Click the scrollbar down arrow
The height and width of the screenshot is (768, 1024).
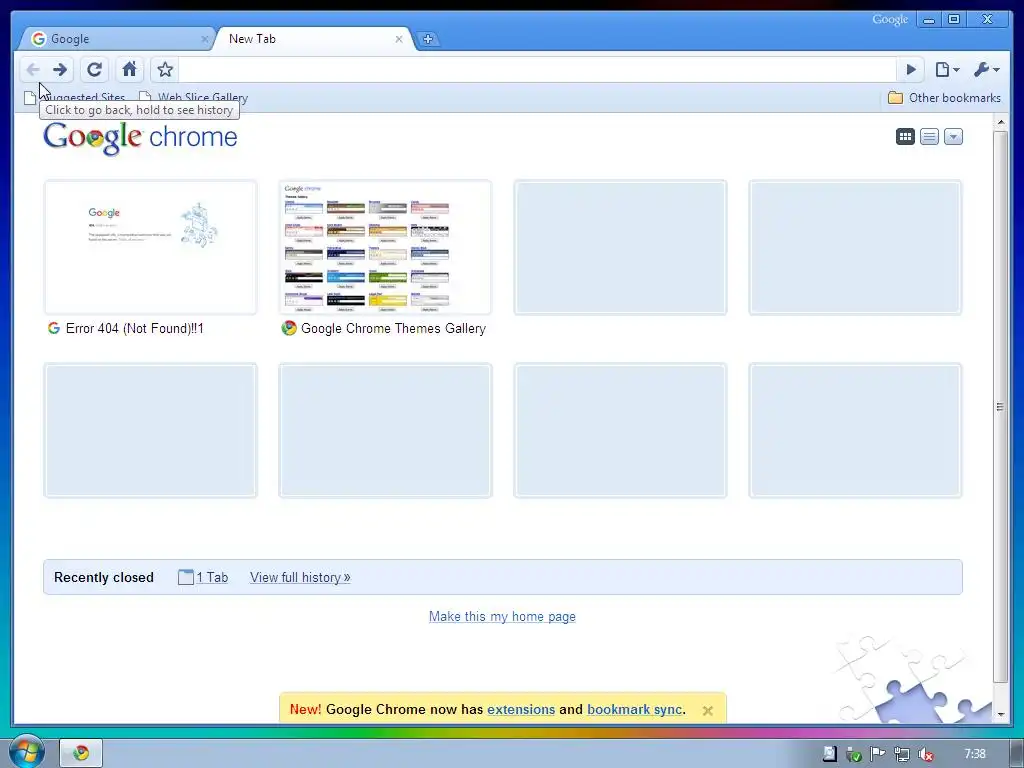[1000, 714]
